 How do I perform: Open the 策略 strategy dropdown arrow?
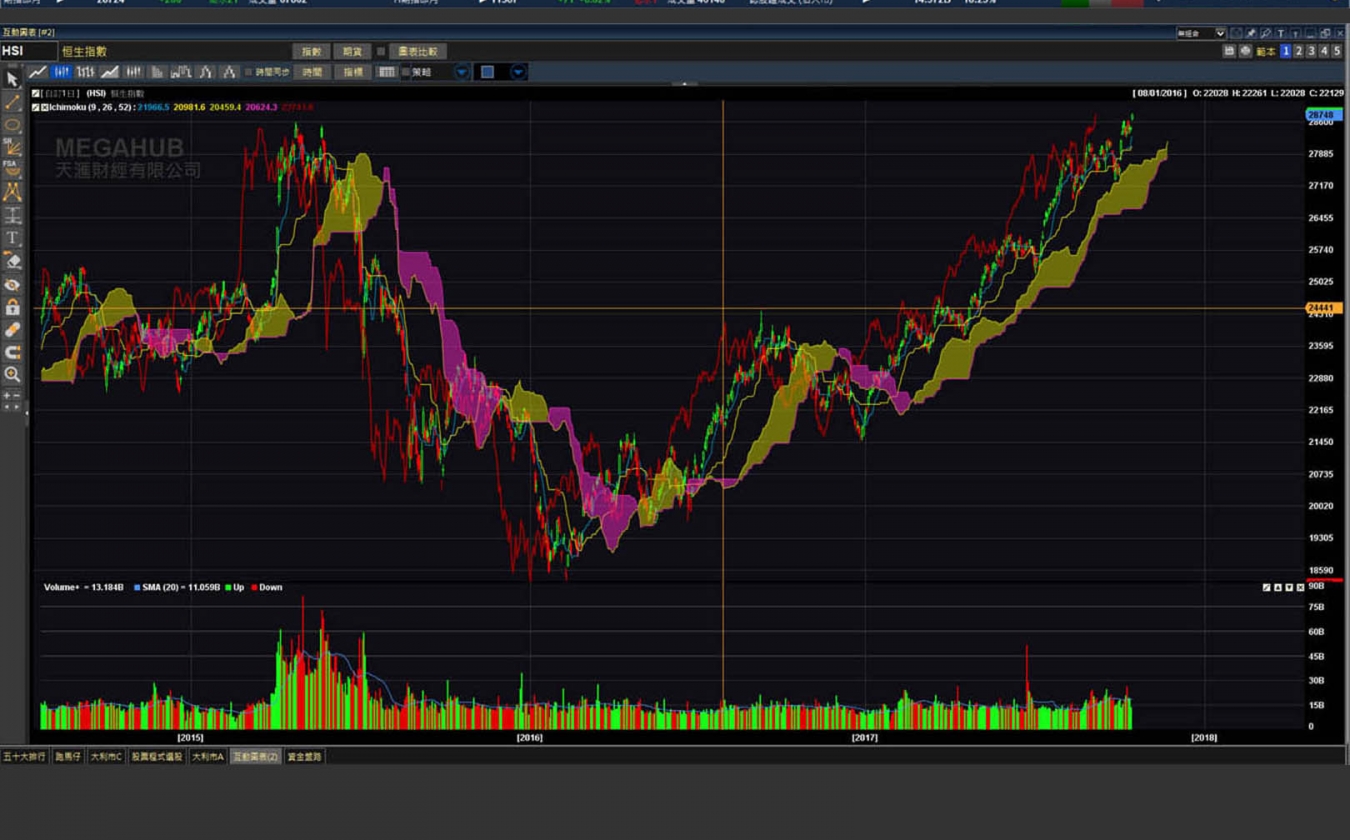[x=461, y=72]
